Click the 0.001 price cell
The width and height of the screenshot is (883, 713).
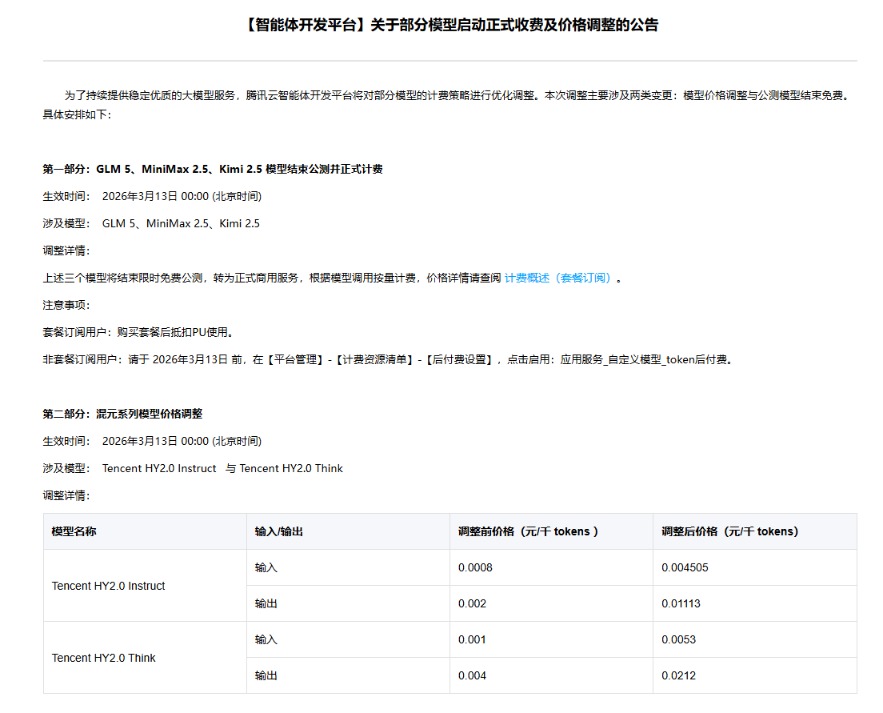point(472,640)
